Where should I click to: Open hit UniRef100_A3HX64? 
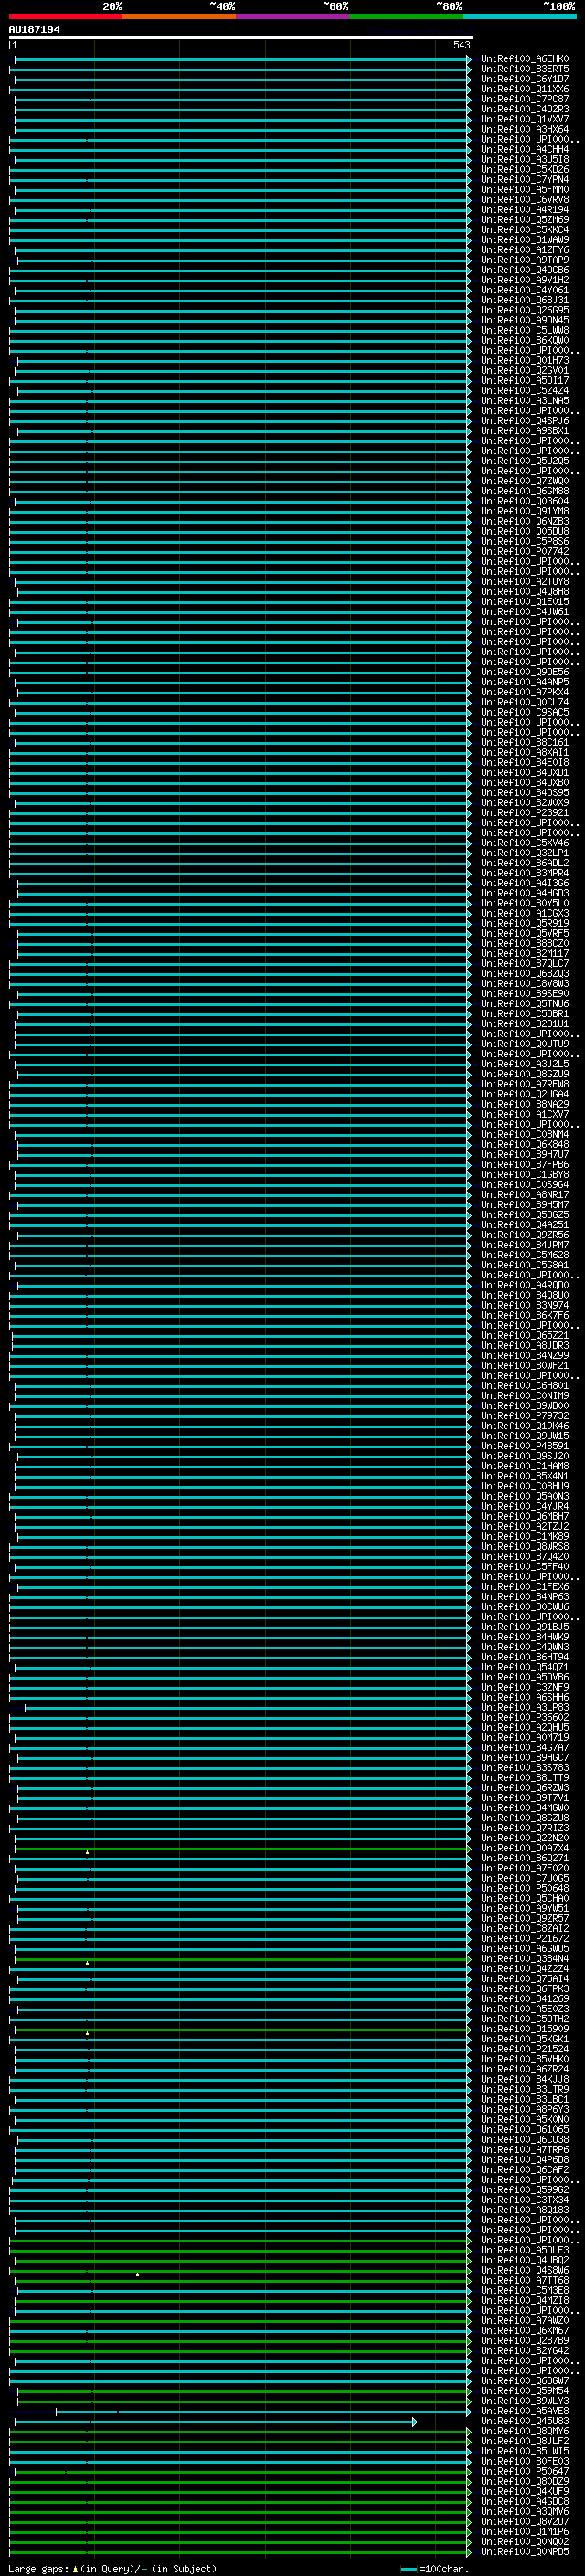pyautogui.click(x=525, y=129)
